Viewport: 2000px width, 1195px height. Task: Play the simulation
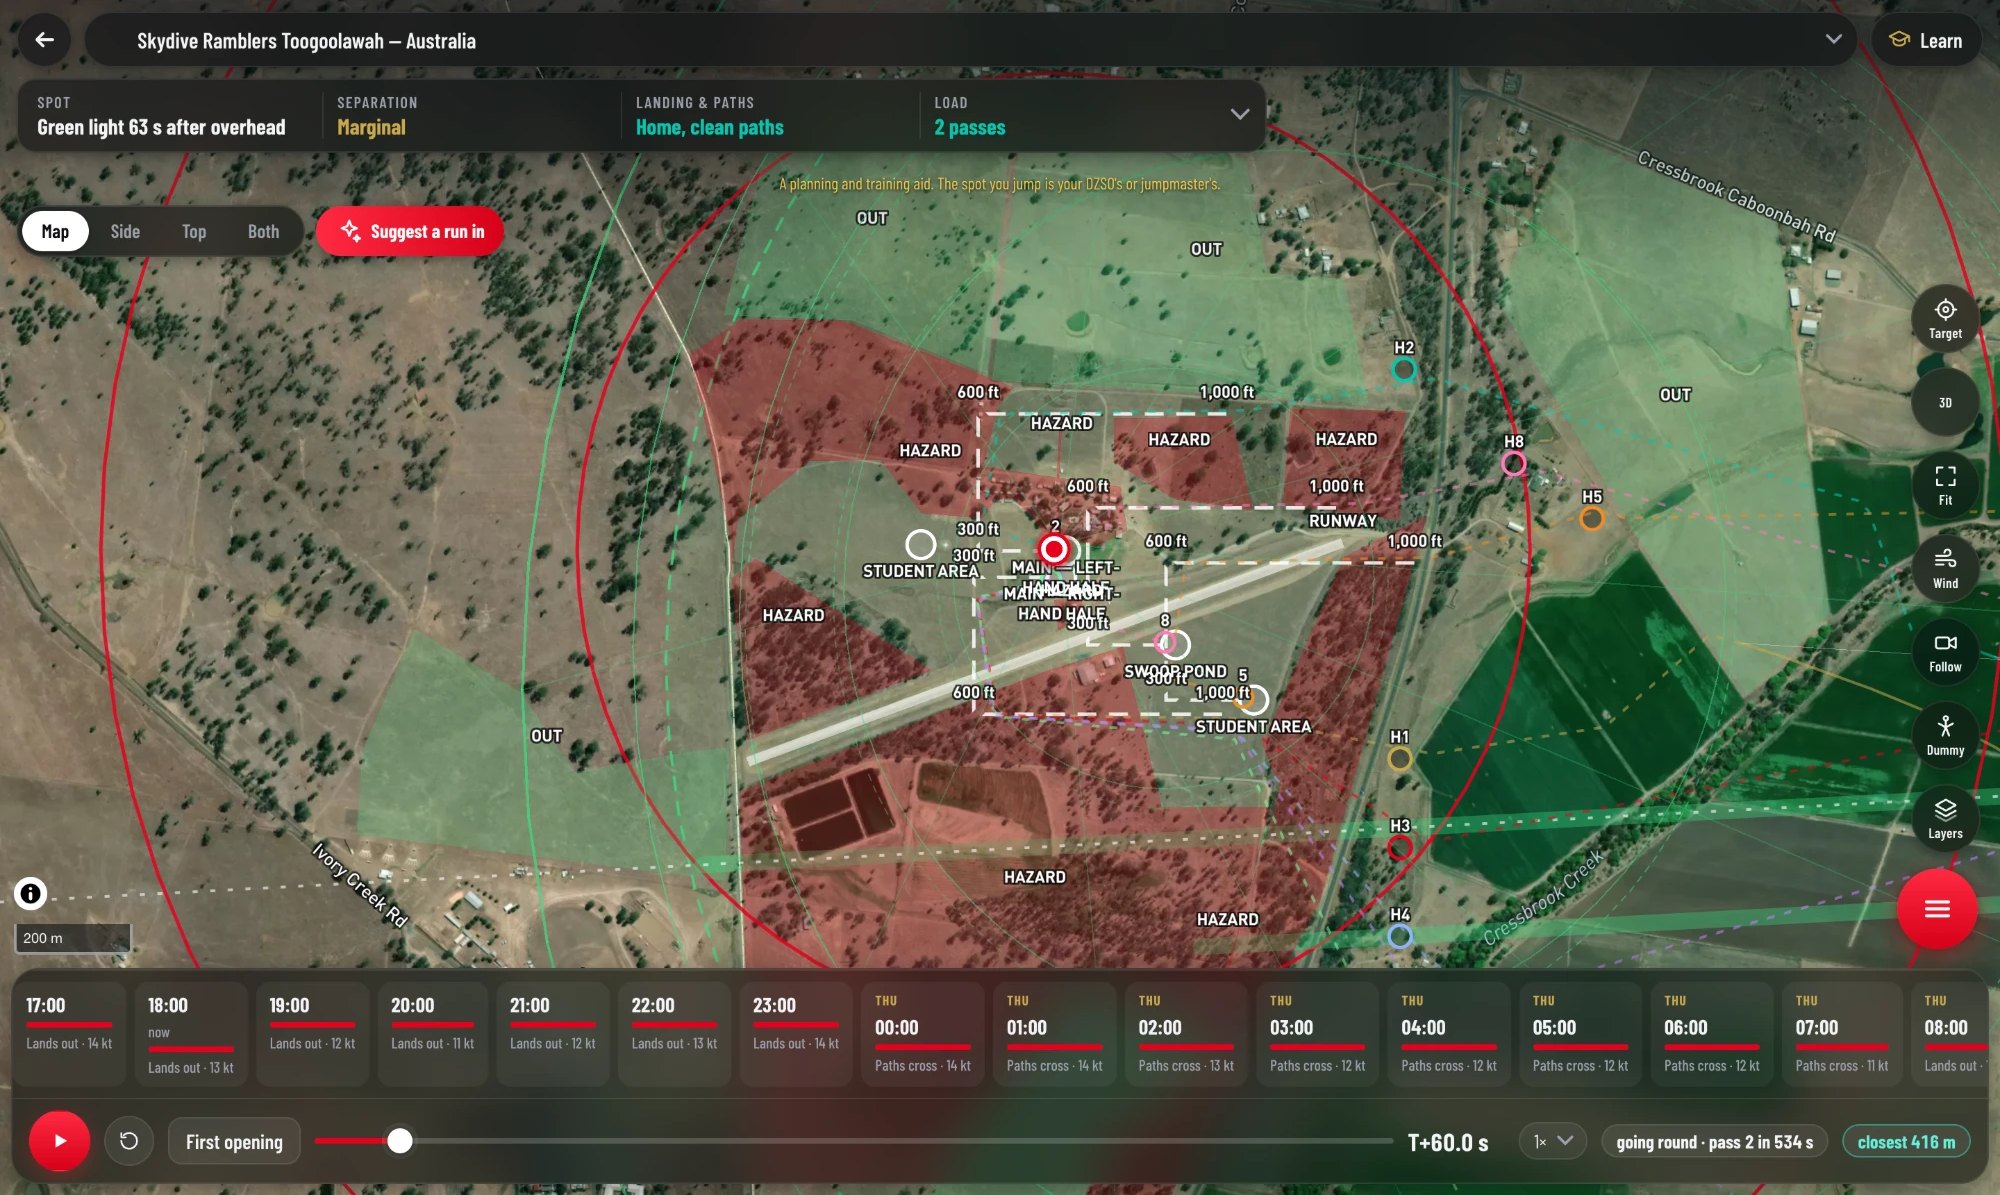point(60,1141)
